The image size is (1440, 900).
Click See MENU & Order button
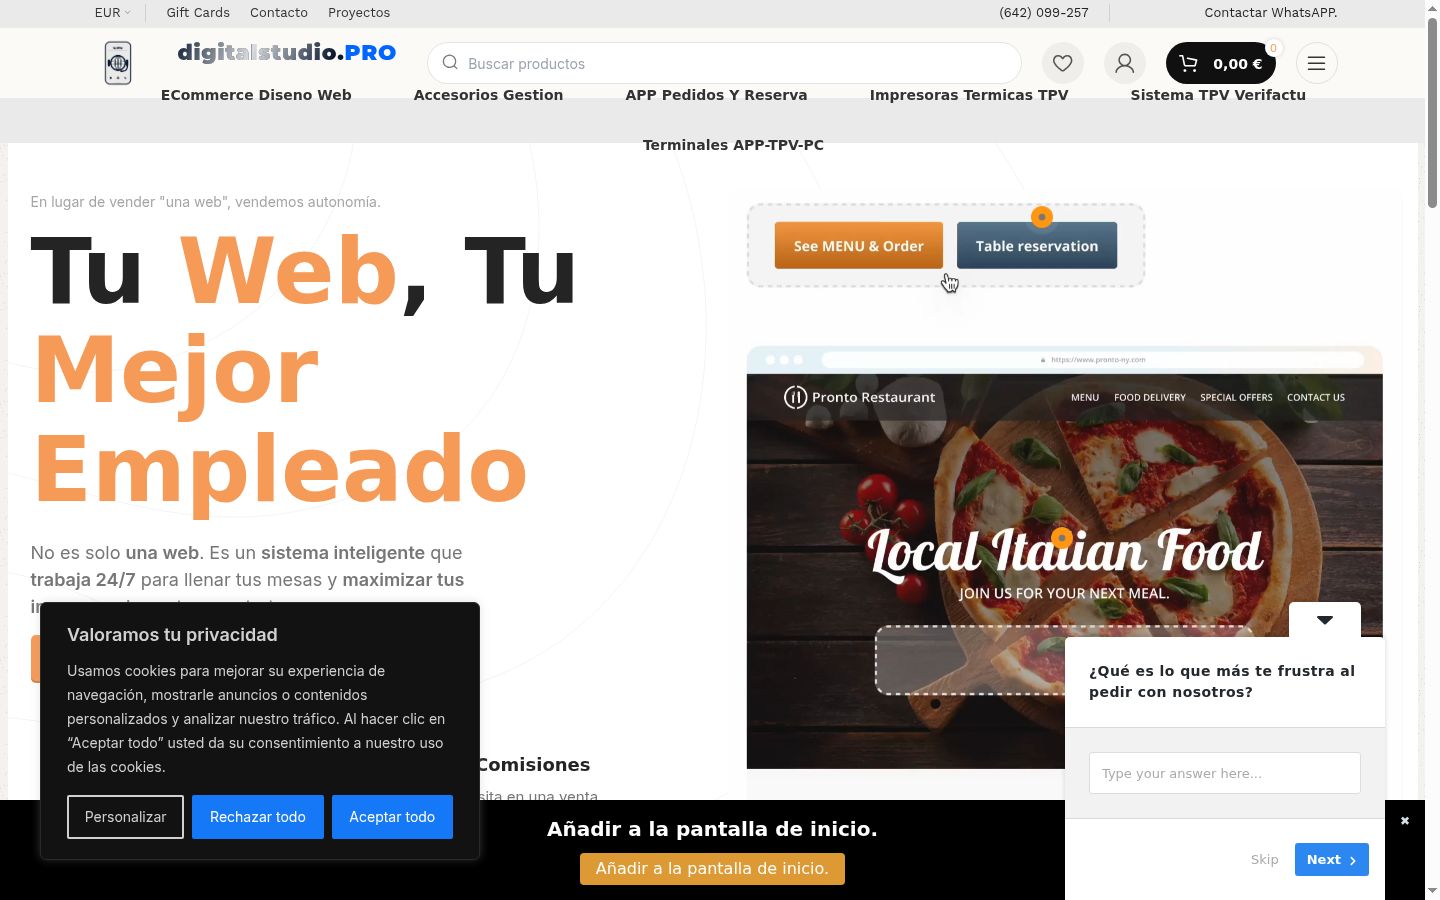click(x=858, y=246)
